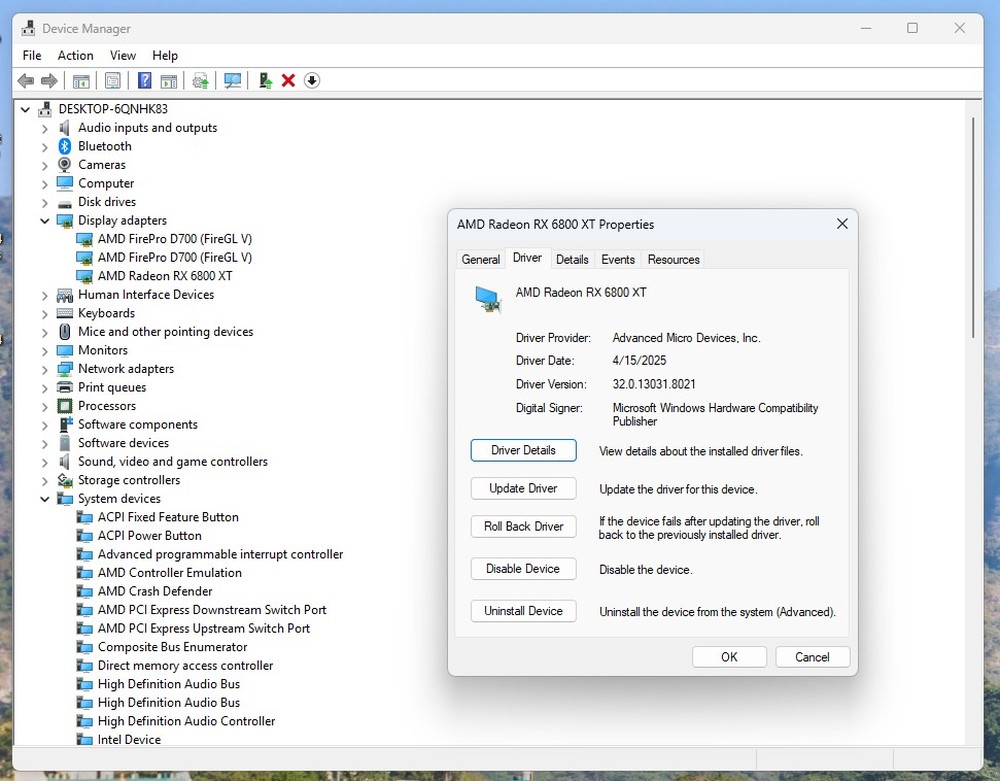
Task: Click the Disable Device button
Action: pyautogui.click(x=524, y=569)
